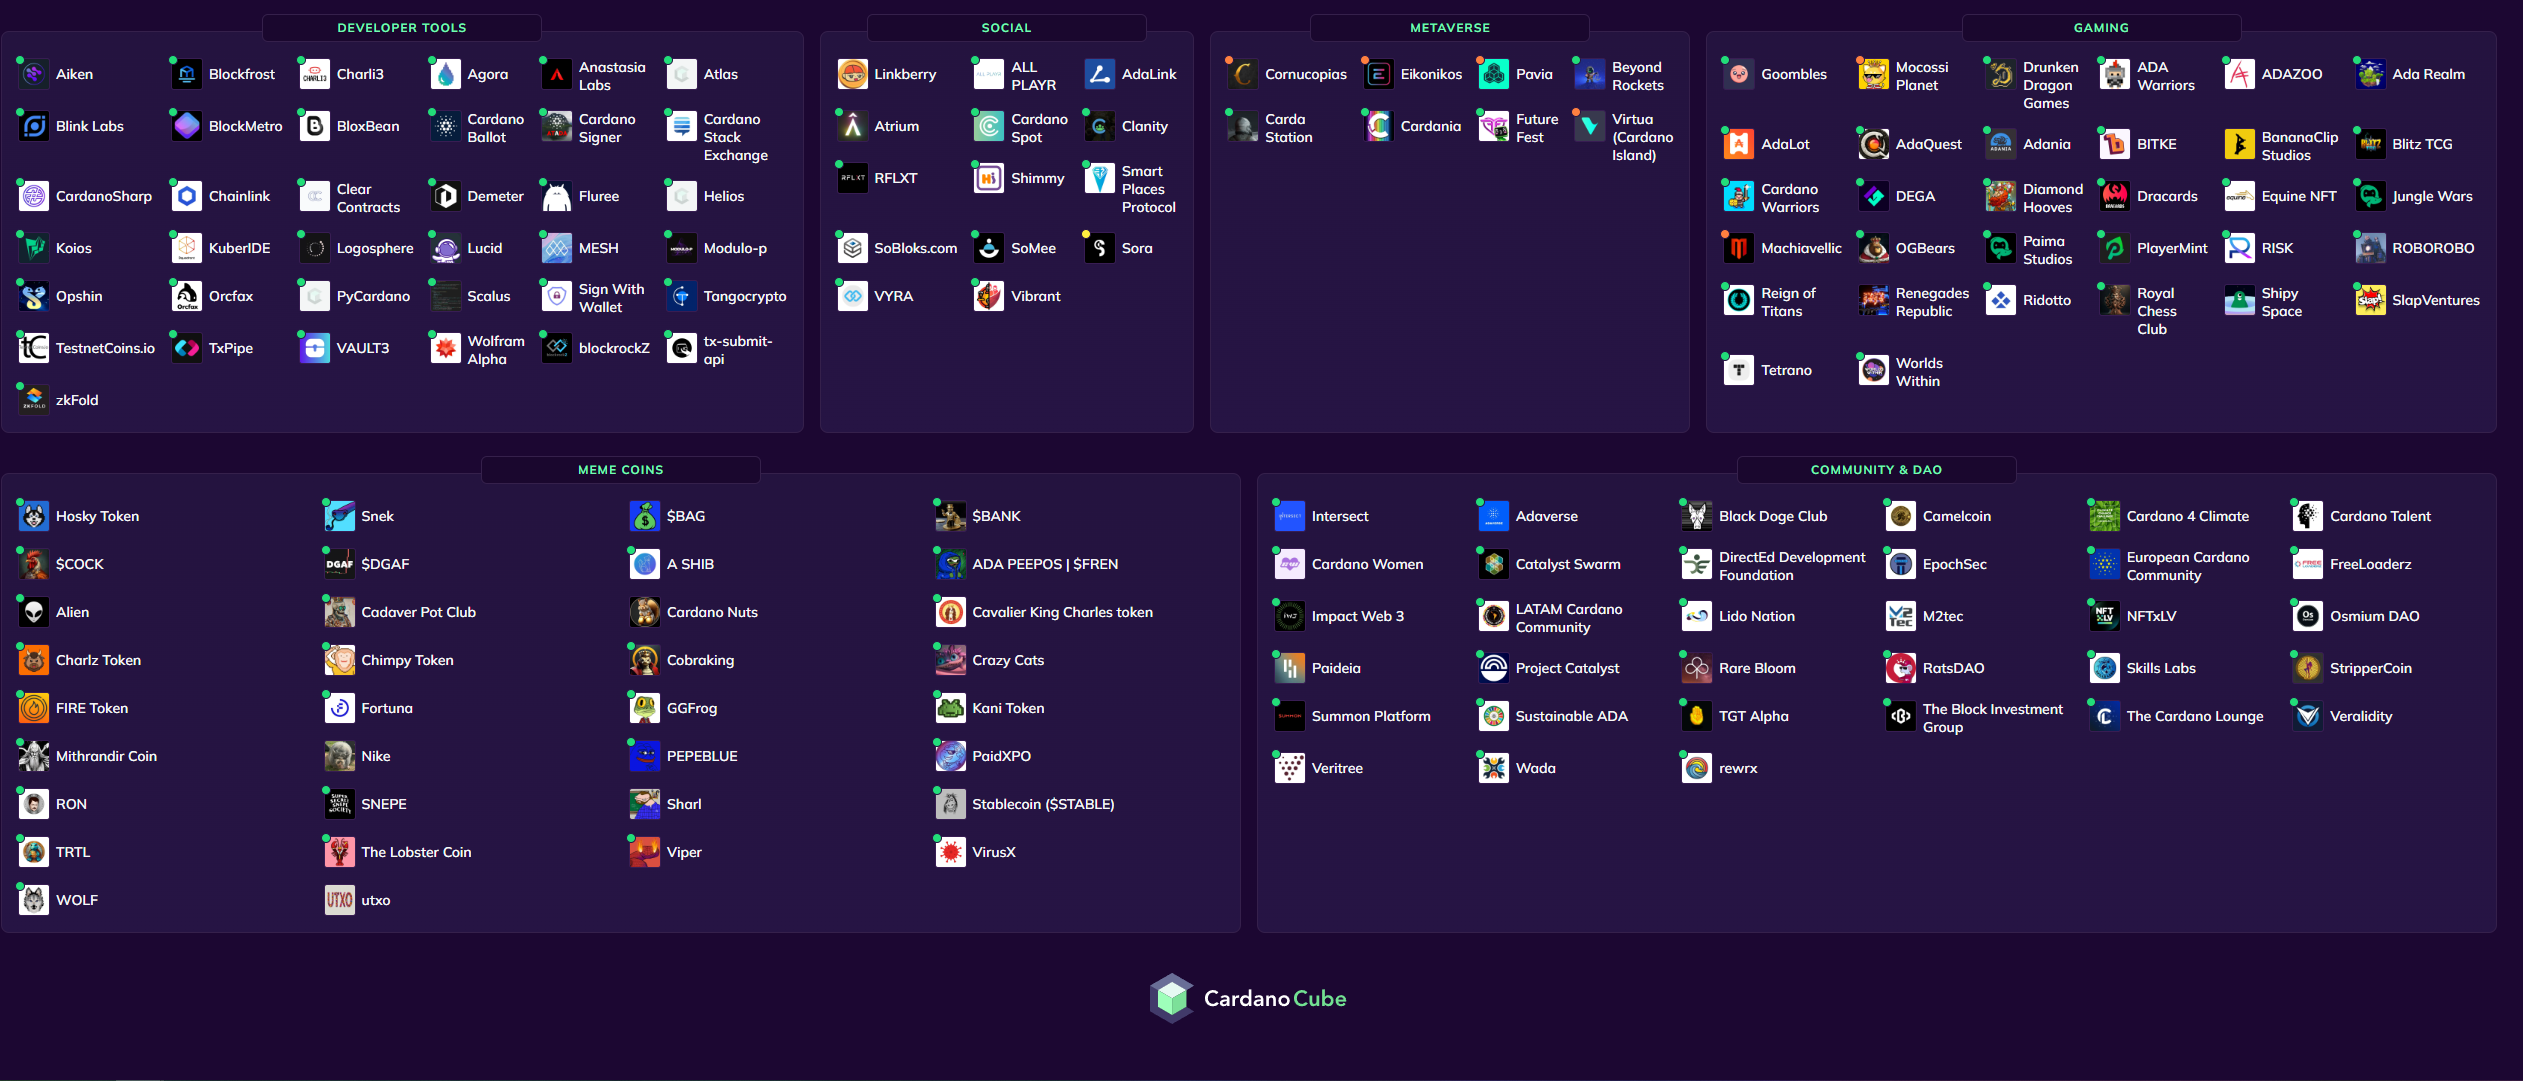Image resolution: width=2523 pixels, height=1081 pixels.
Task: Click "The Block Investment Group" text
Action: [1992, 718]
